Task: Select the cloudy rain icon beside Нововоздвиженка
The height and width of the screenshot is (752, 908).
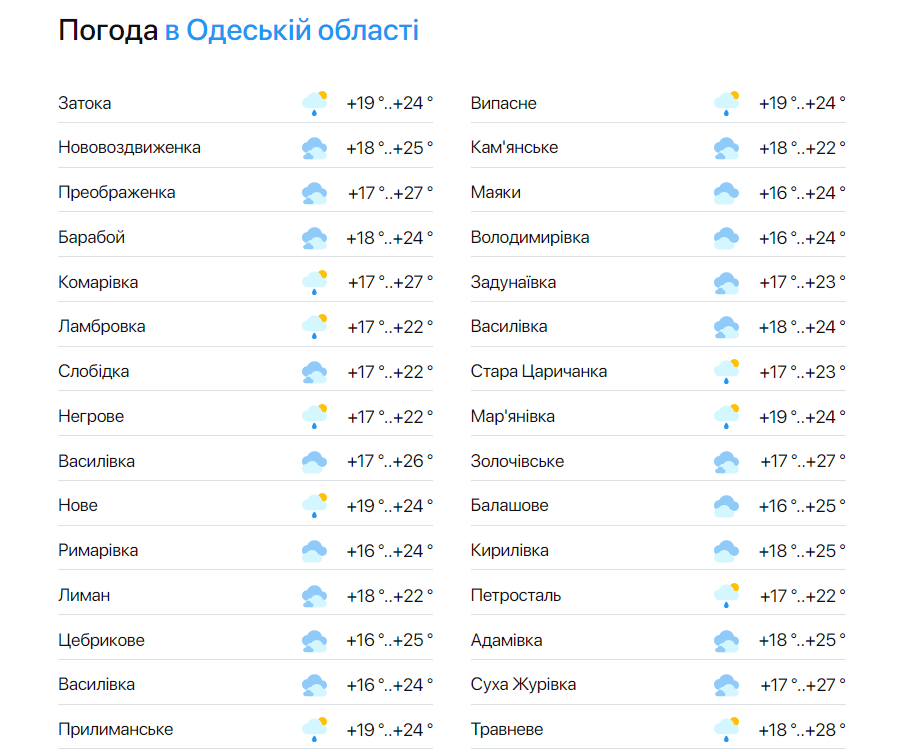Action: point(315,146)
